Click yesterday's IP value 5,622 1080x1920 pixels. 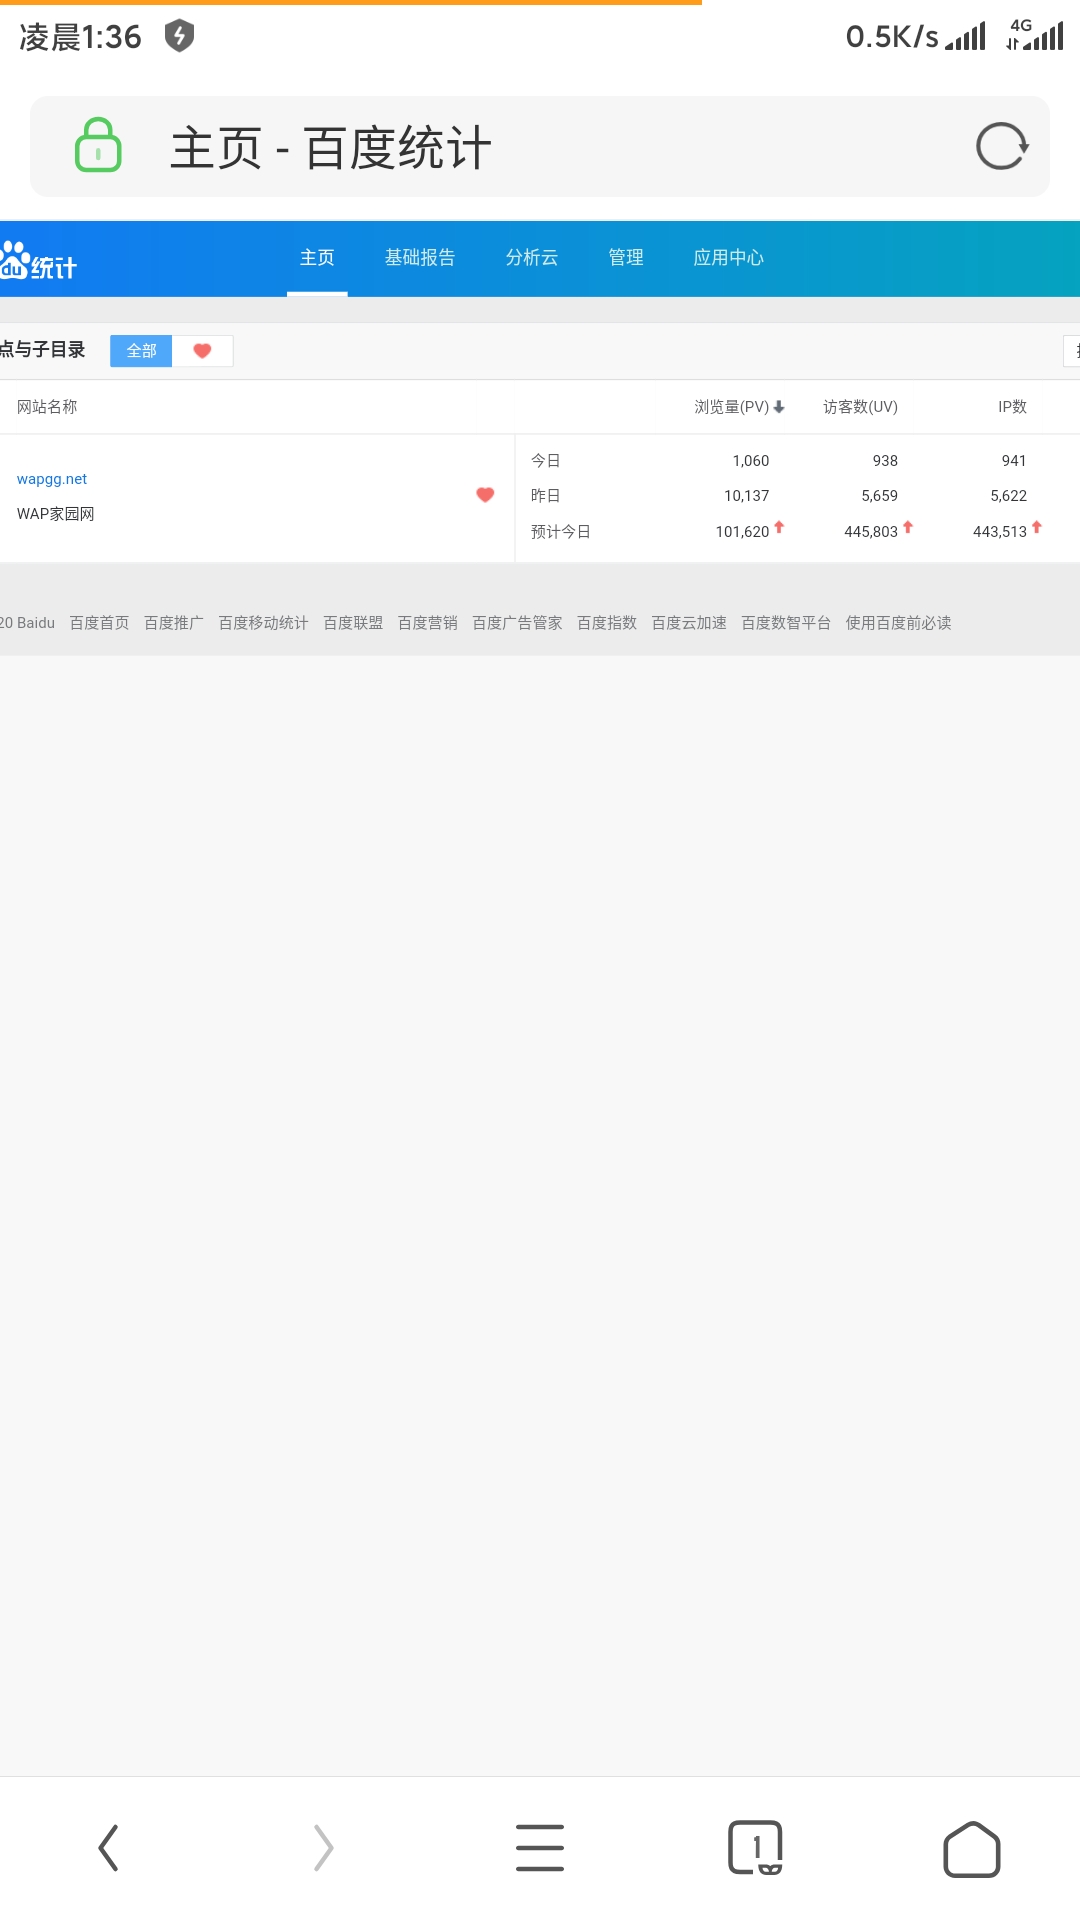tap(1009, 496)
